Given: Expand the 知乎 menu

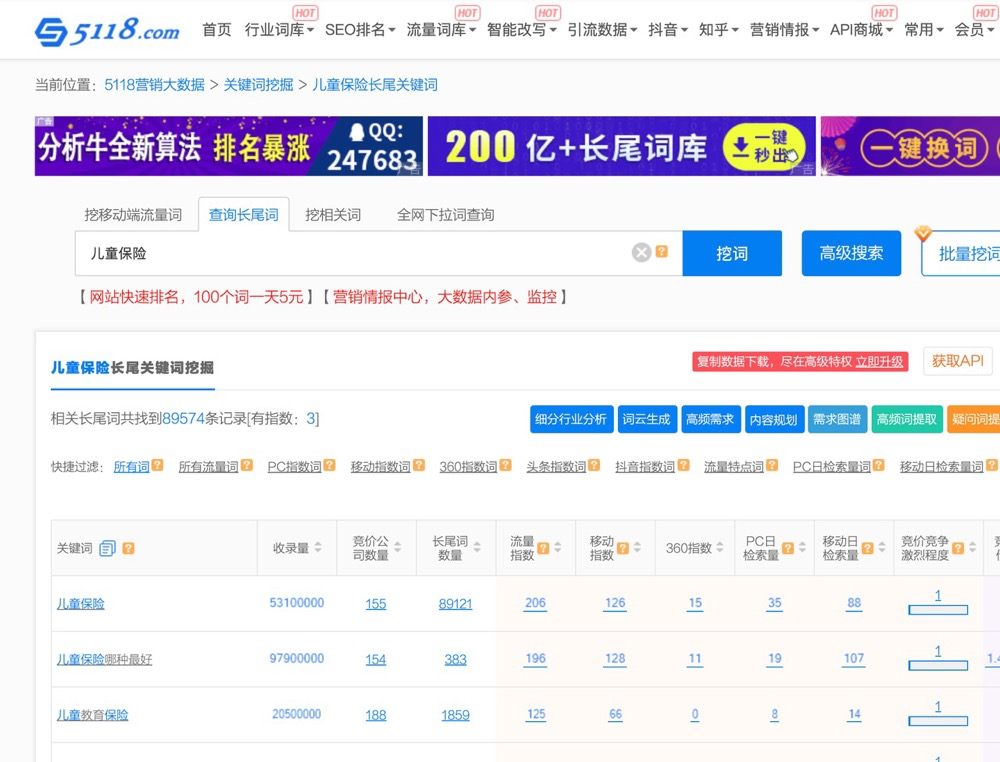Looking at the screenshot, I should pos(718,30).
